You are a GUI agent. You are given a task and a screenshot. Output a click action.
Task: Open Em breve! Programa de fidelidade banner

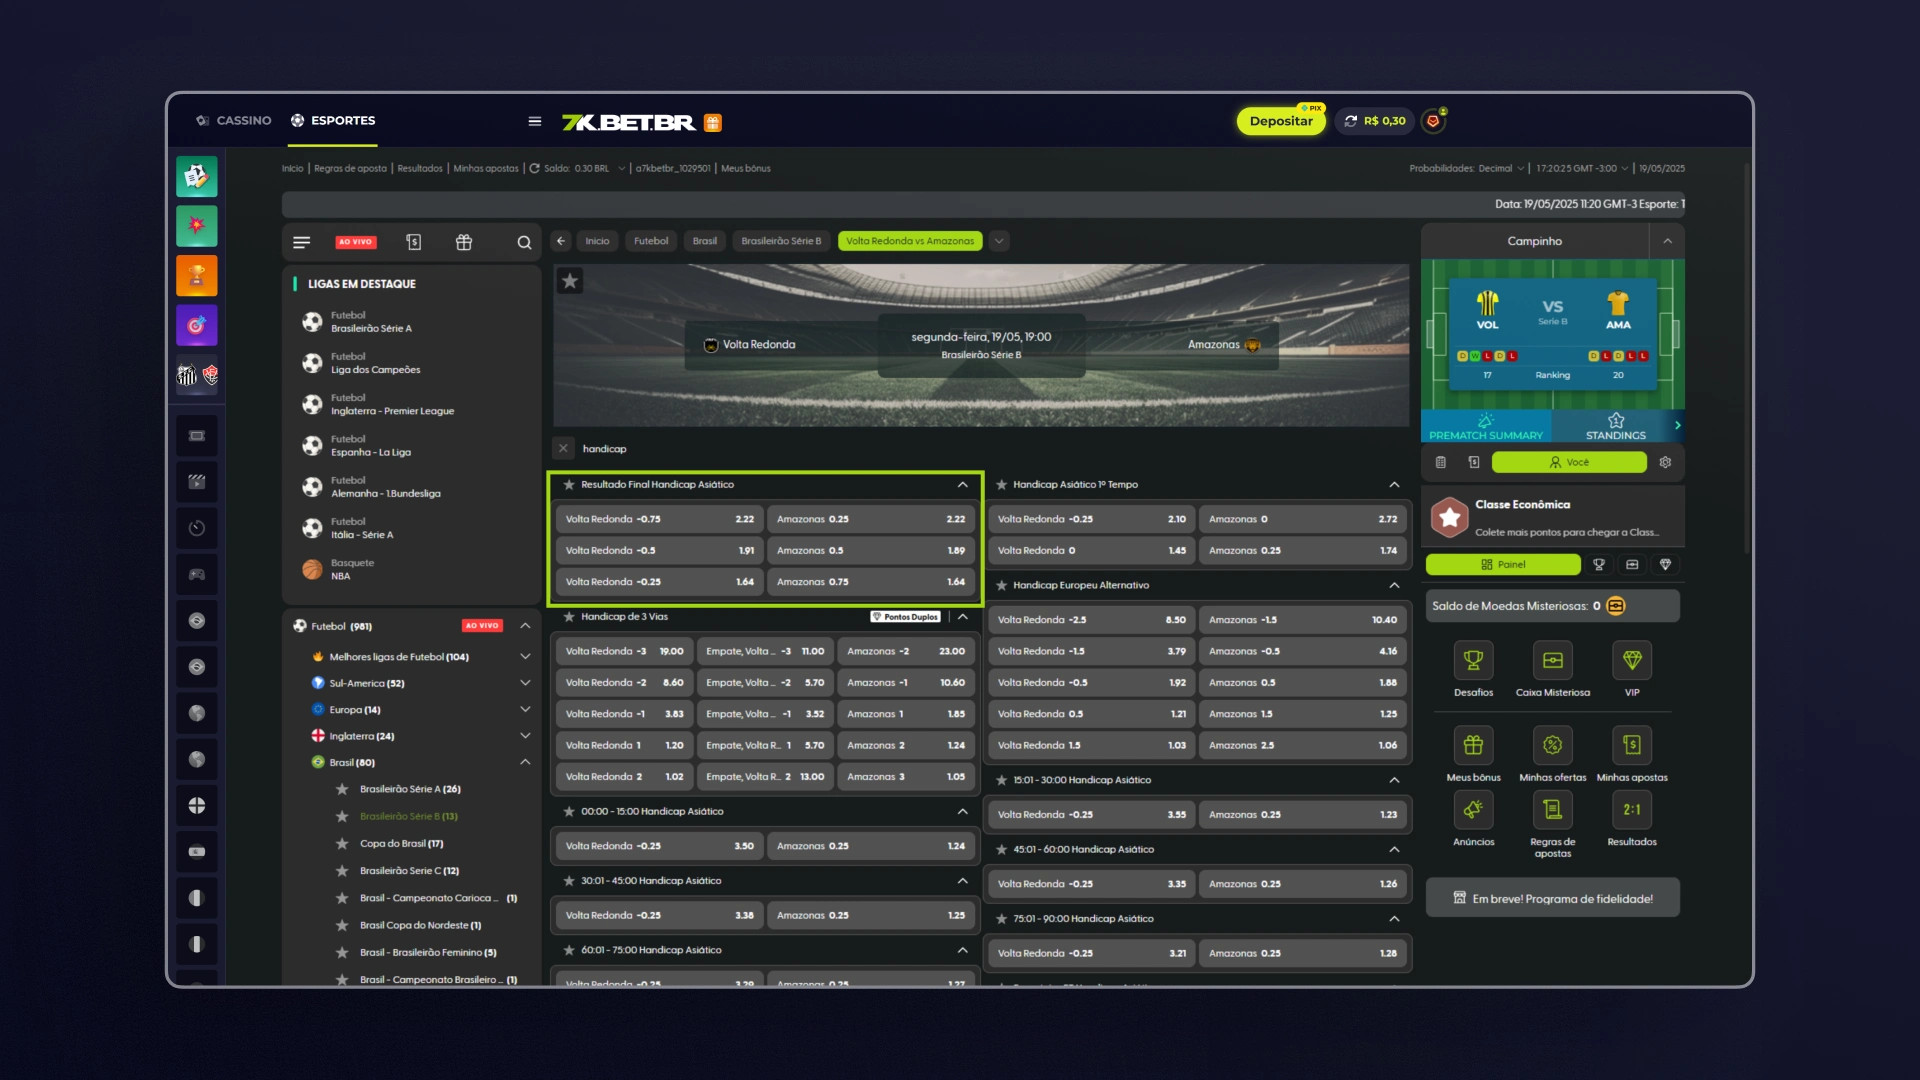click(1552, 899)
